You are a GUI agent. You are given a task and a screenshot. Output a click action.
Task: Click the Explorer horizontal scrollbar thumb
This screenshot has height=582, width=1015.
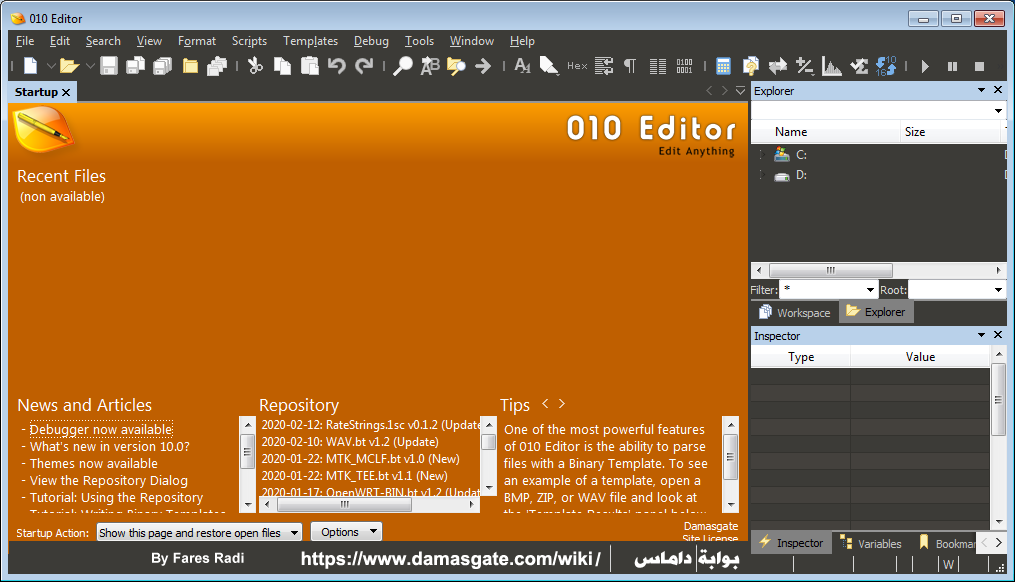click(831, 270)
